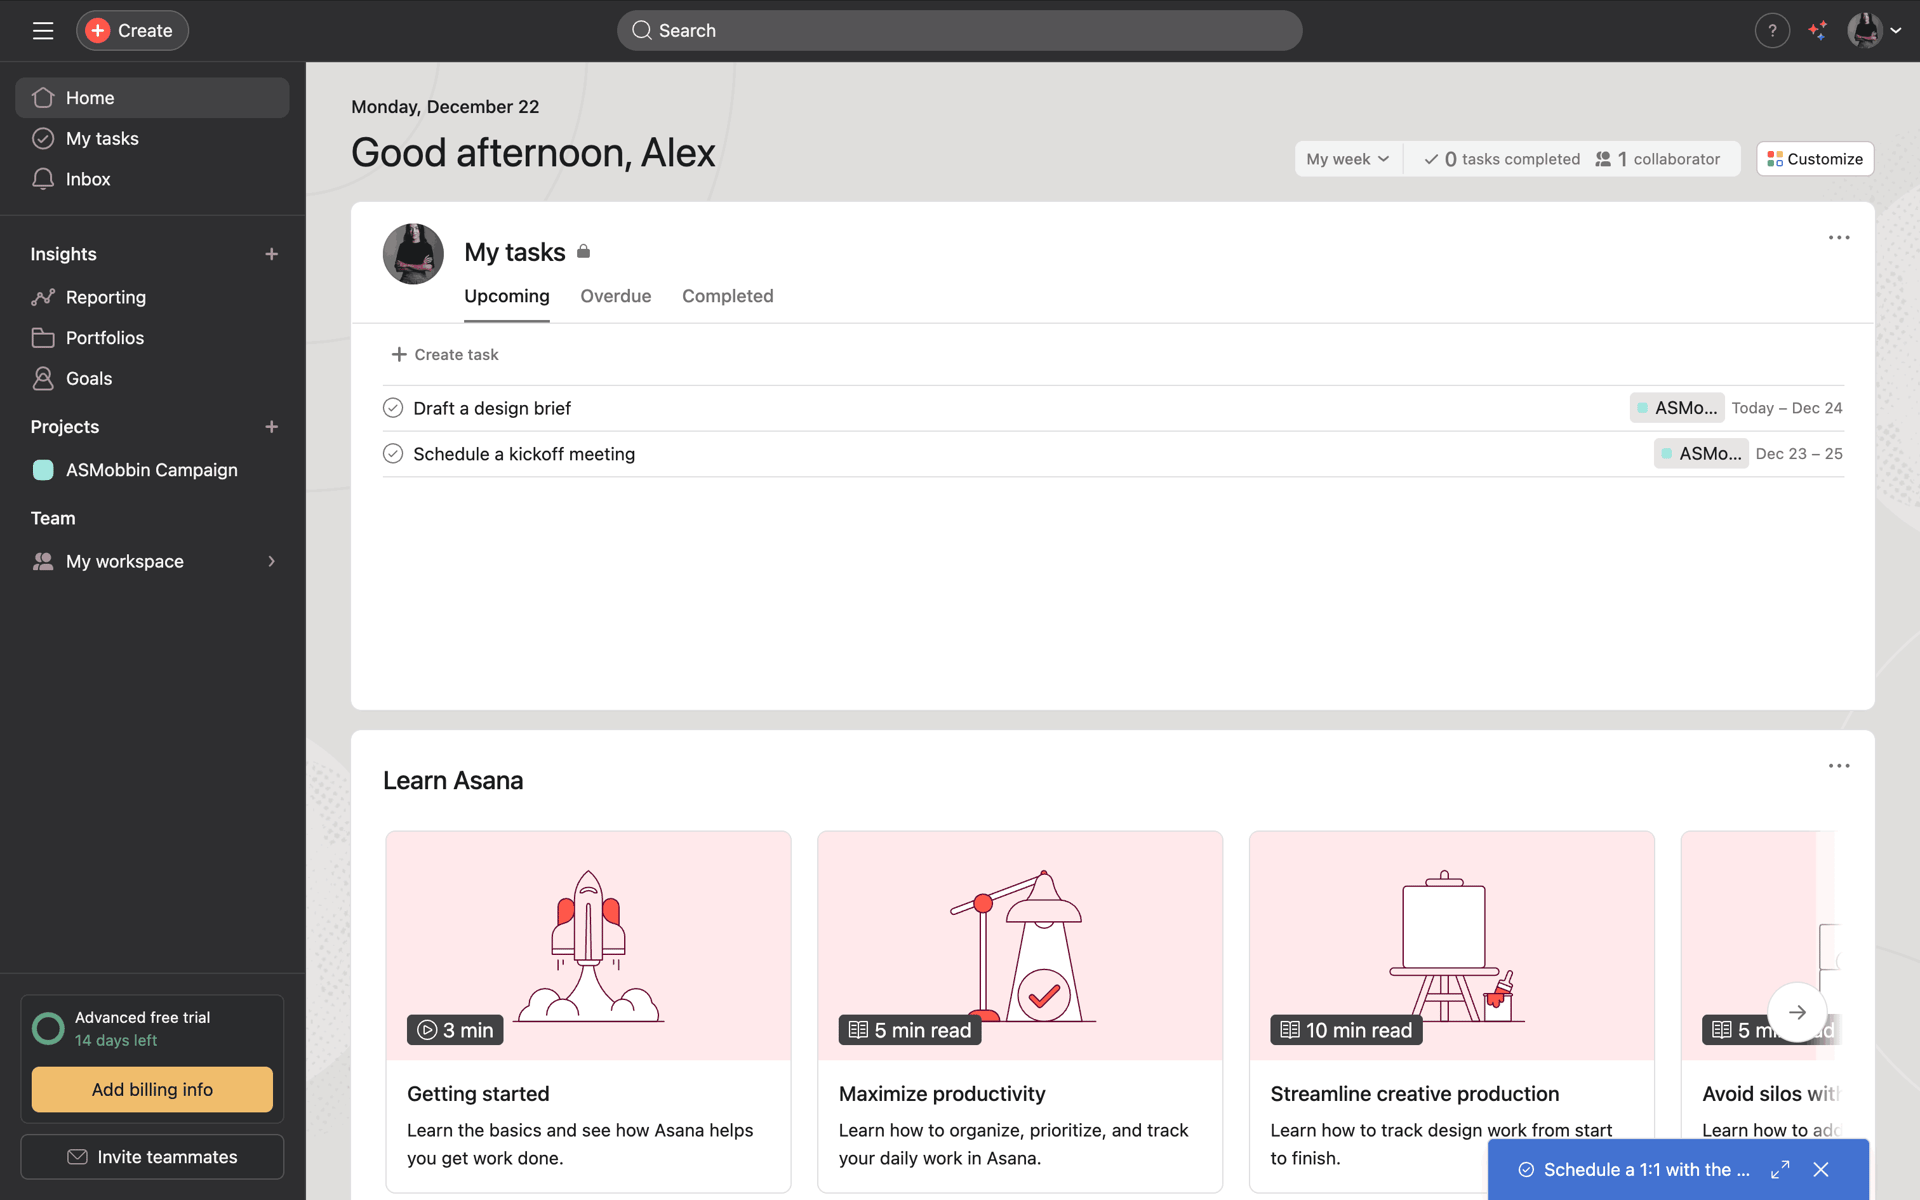The height and width of the screenshot is (1200, 1920).
Task: Open the AI sparkle icon
Action: (x=1817, y=31)
